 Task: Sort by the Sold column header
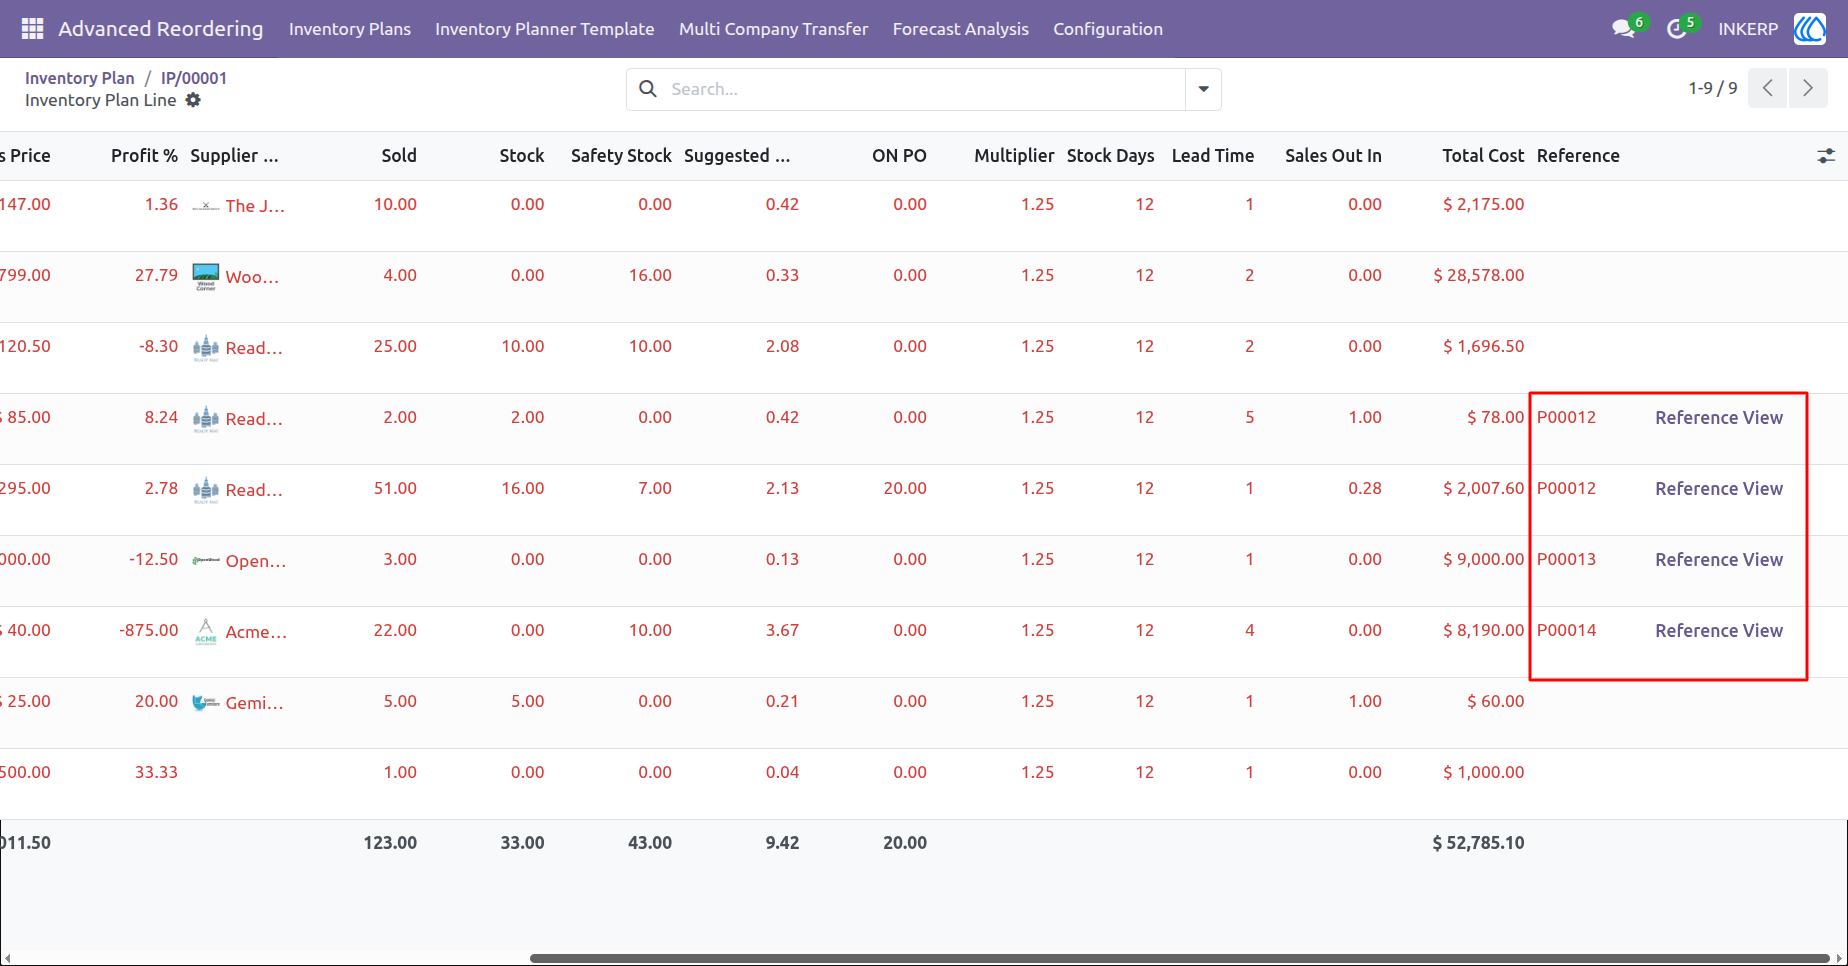coord(399,156)
